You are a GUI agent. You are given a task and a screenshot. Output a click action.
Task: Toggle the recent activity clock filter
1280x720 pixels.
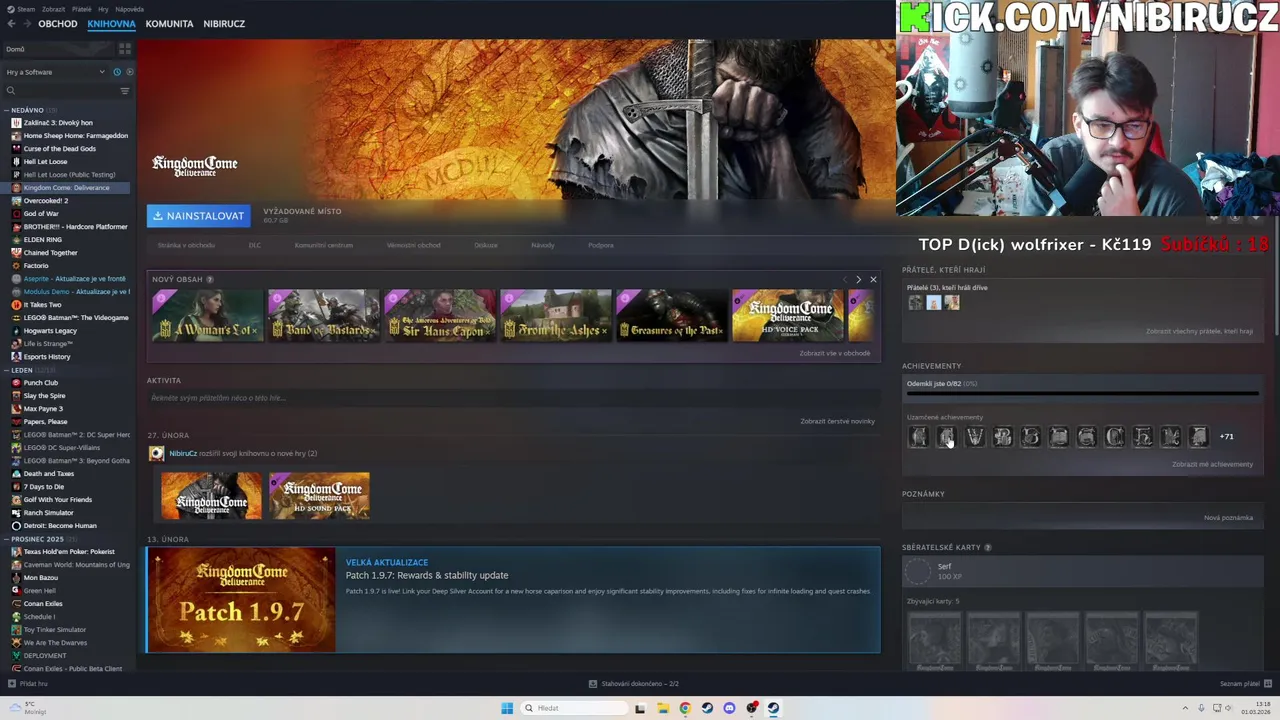[117, 72]
